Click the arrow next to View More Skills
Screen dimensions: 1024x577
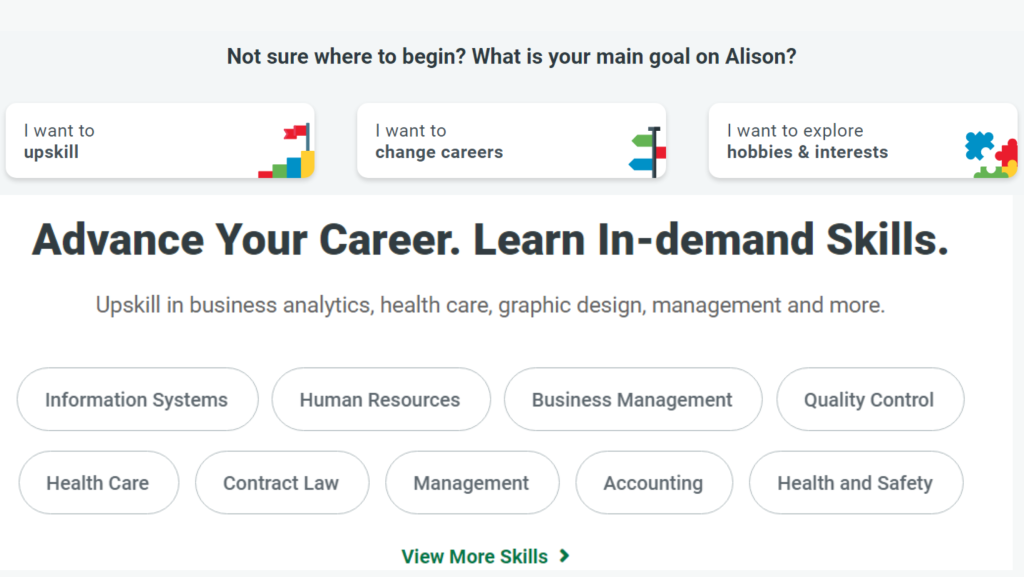[565, 556]
